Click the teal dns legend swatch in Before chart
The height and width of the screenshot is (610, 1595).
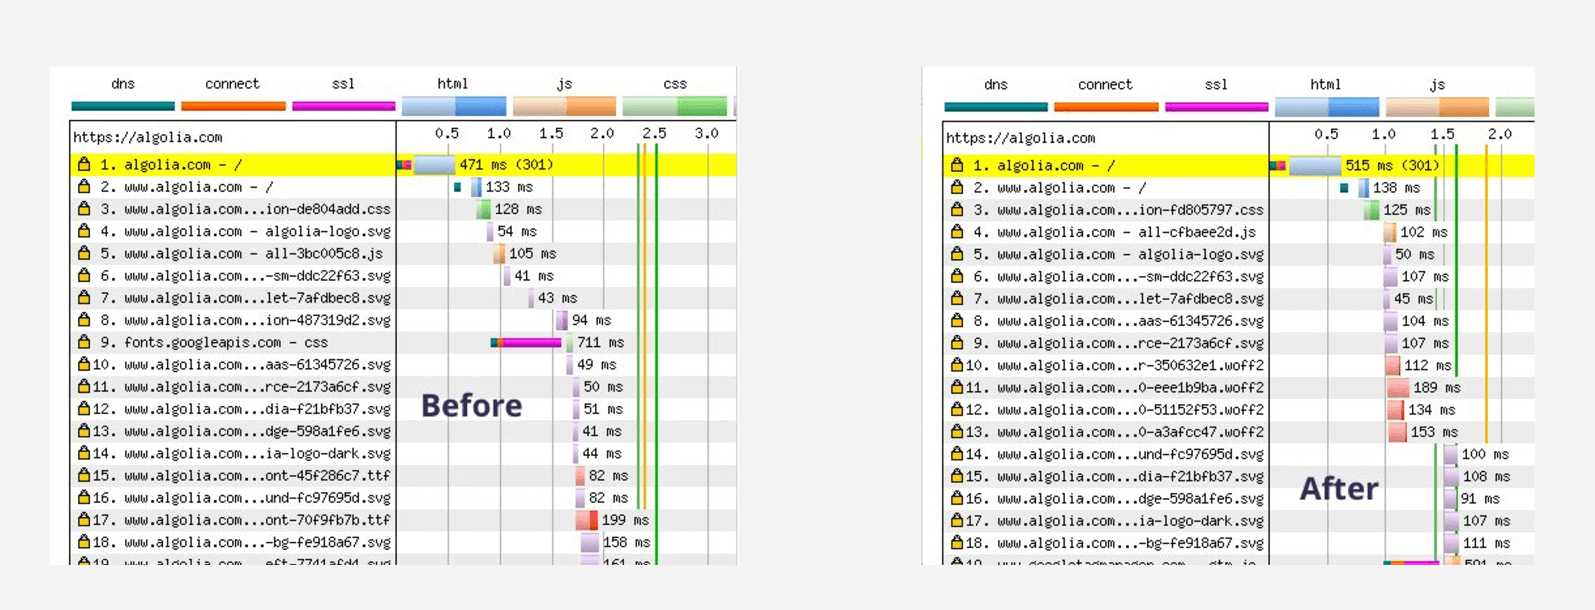123,106
